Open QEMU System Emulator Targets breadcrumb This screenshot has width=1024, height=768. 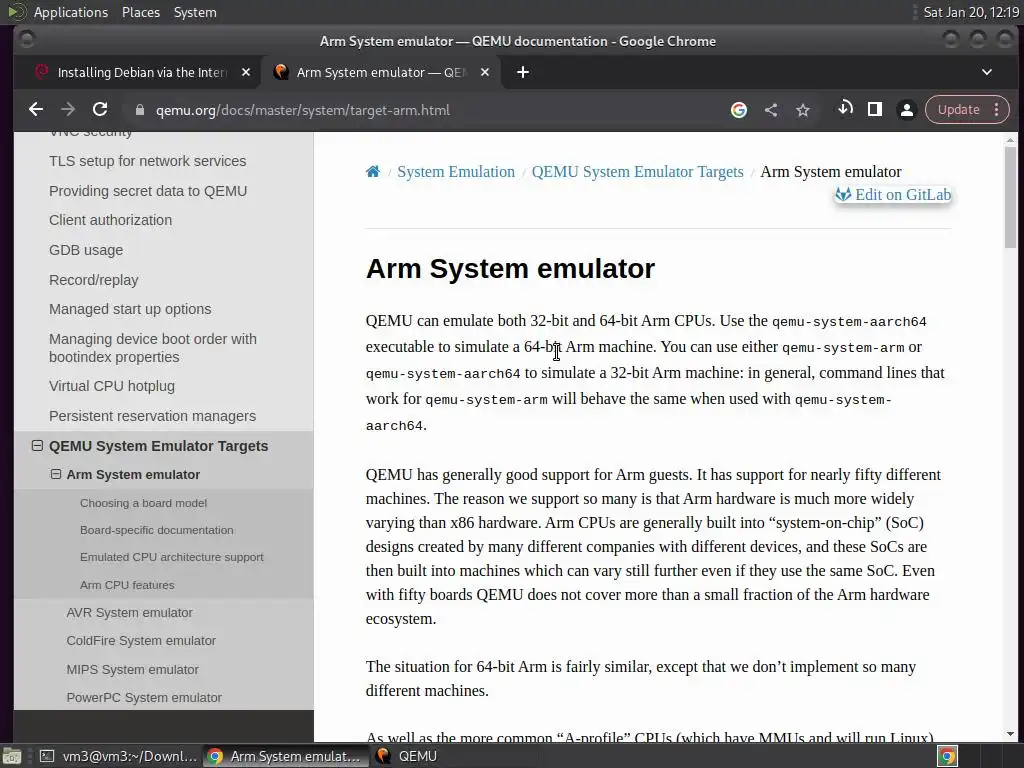(637, 172)
